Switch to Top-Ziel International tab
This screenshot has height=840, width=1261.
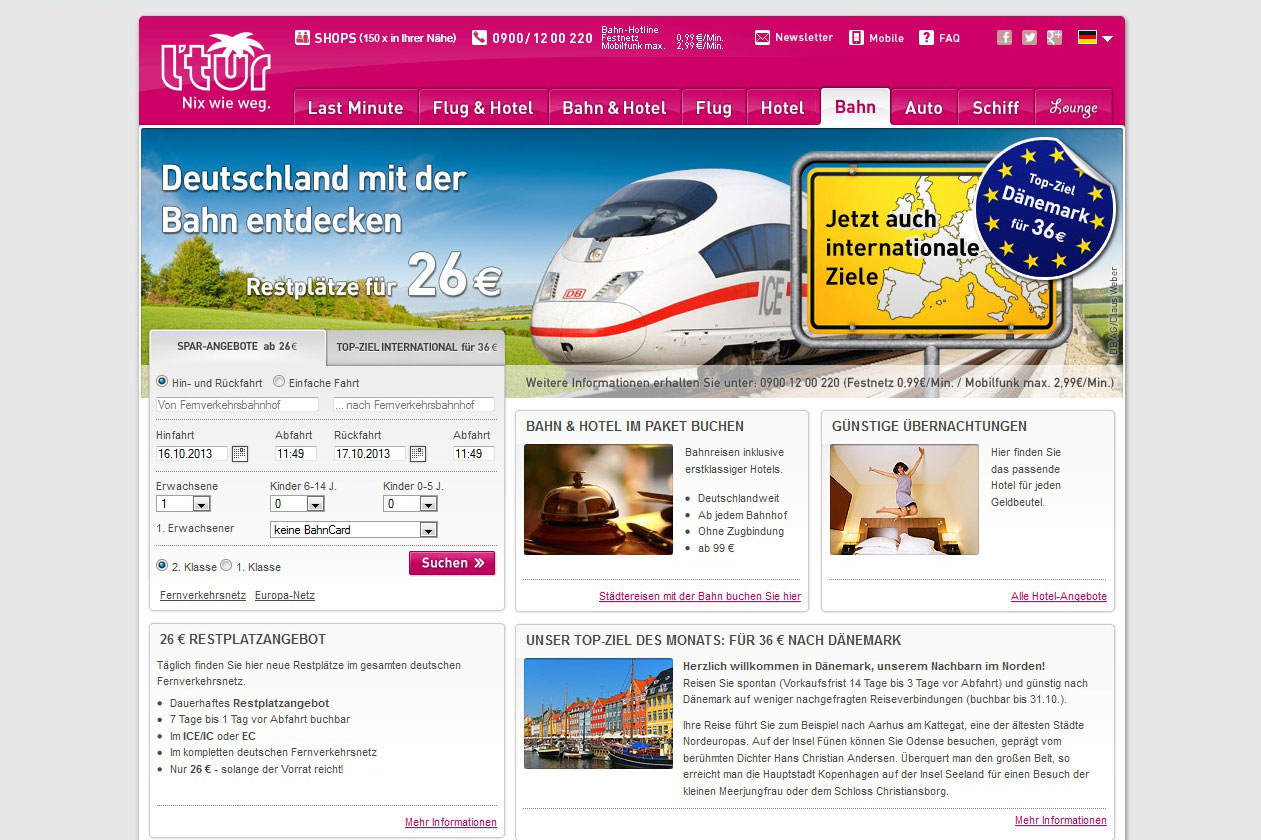click(416, 347)
